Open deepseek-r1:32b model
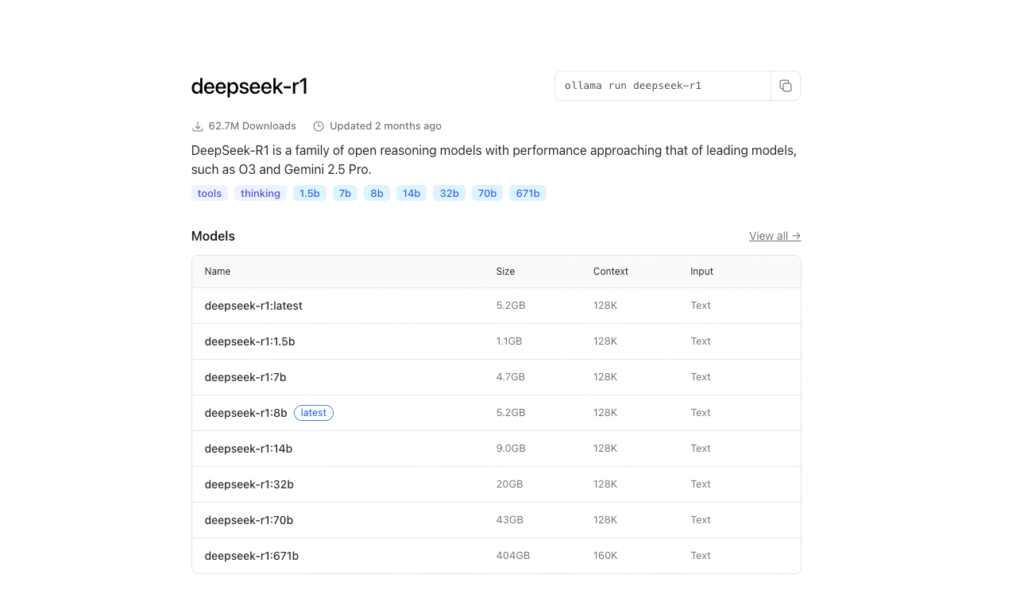This screenshot has width=1024, height=613. 249,484
